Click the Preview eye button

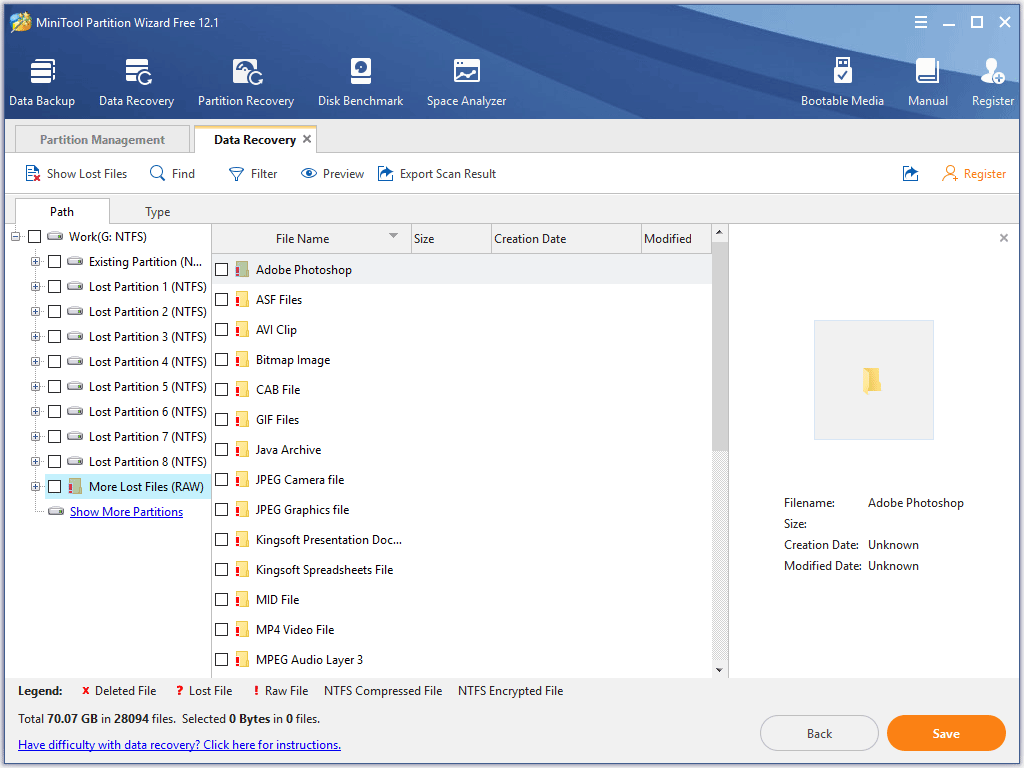click(x=332, y=174)
